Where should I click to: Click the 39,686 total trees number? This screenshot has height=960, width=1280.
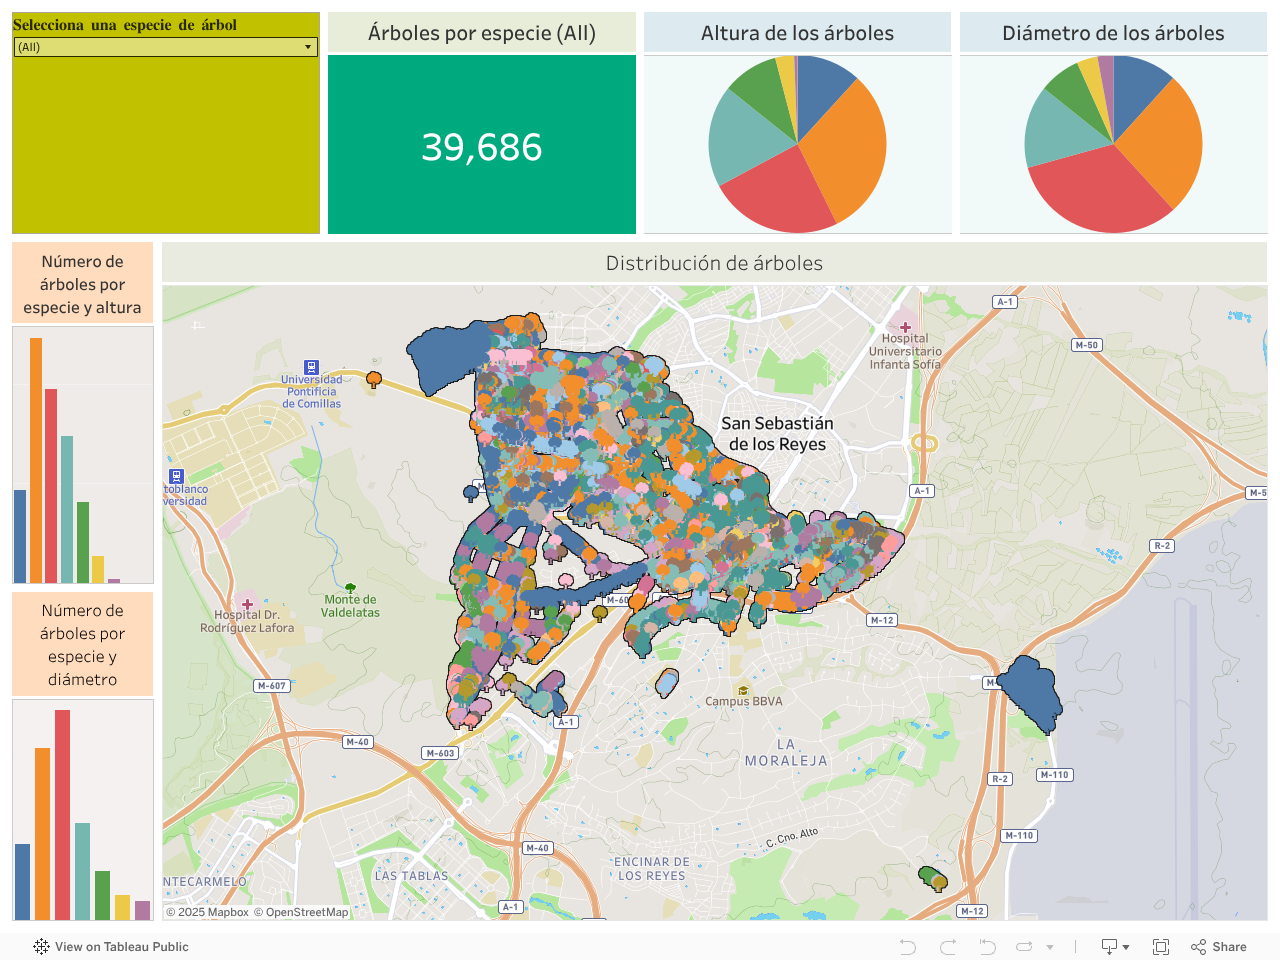click(x=482, y=147)
